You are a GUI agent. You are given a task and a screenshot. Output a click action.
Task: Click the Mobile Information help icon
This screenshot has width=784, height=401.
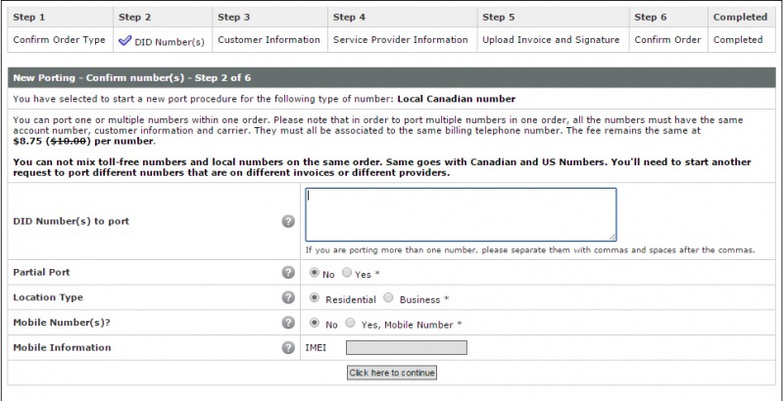(288, 348)
